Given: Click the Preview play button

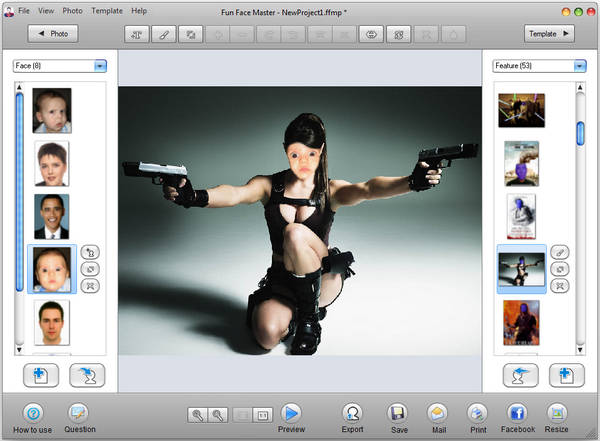Looking at the screenshot, I should [x=290, y=412].
